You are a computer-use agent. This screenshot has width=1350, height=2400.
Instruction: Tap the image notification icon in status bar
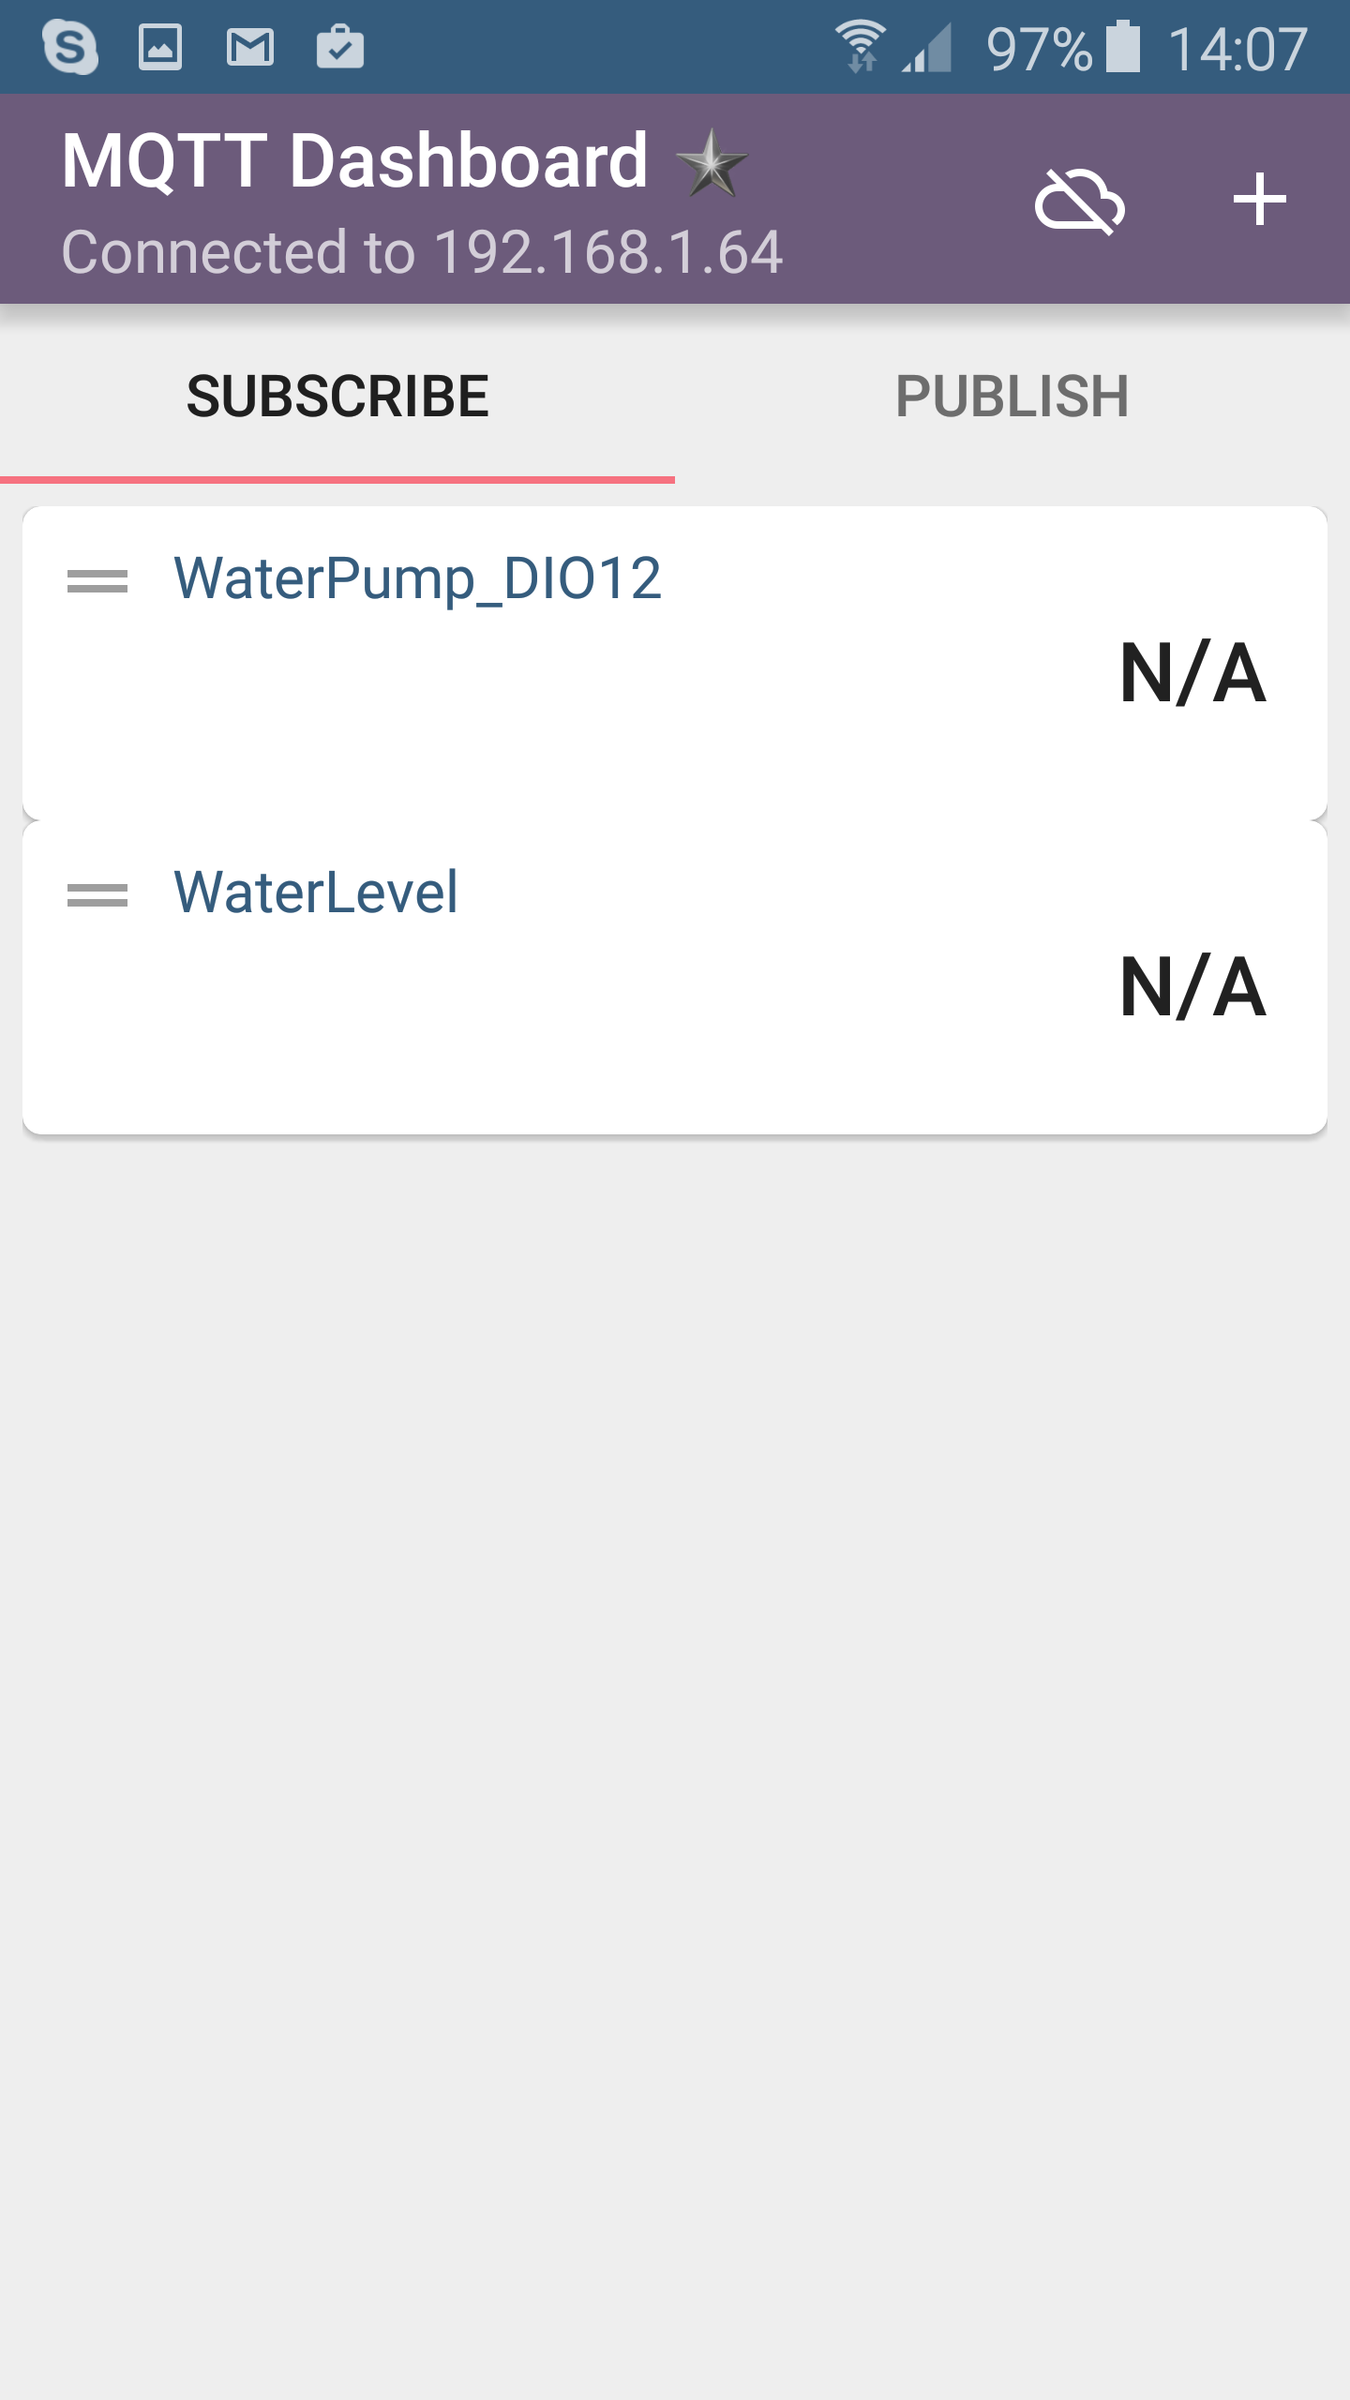click(160, 47)
